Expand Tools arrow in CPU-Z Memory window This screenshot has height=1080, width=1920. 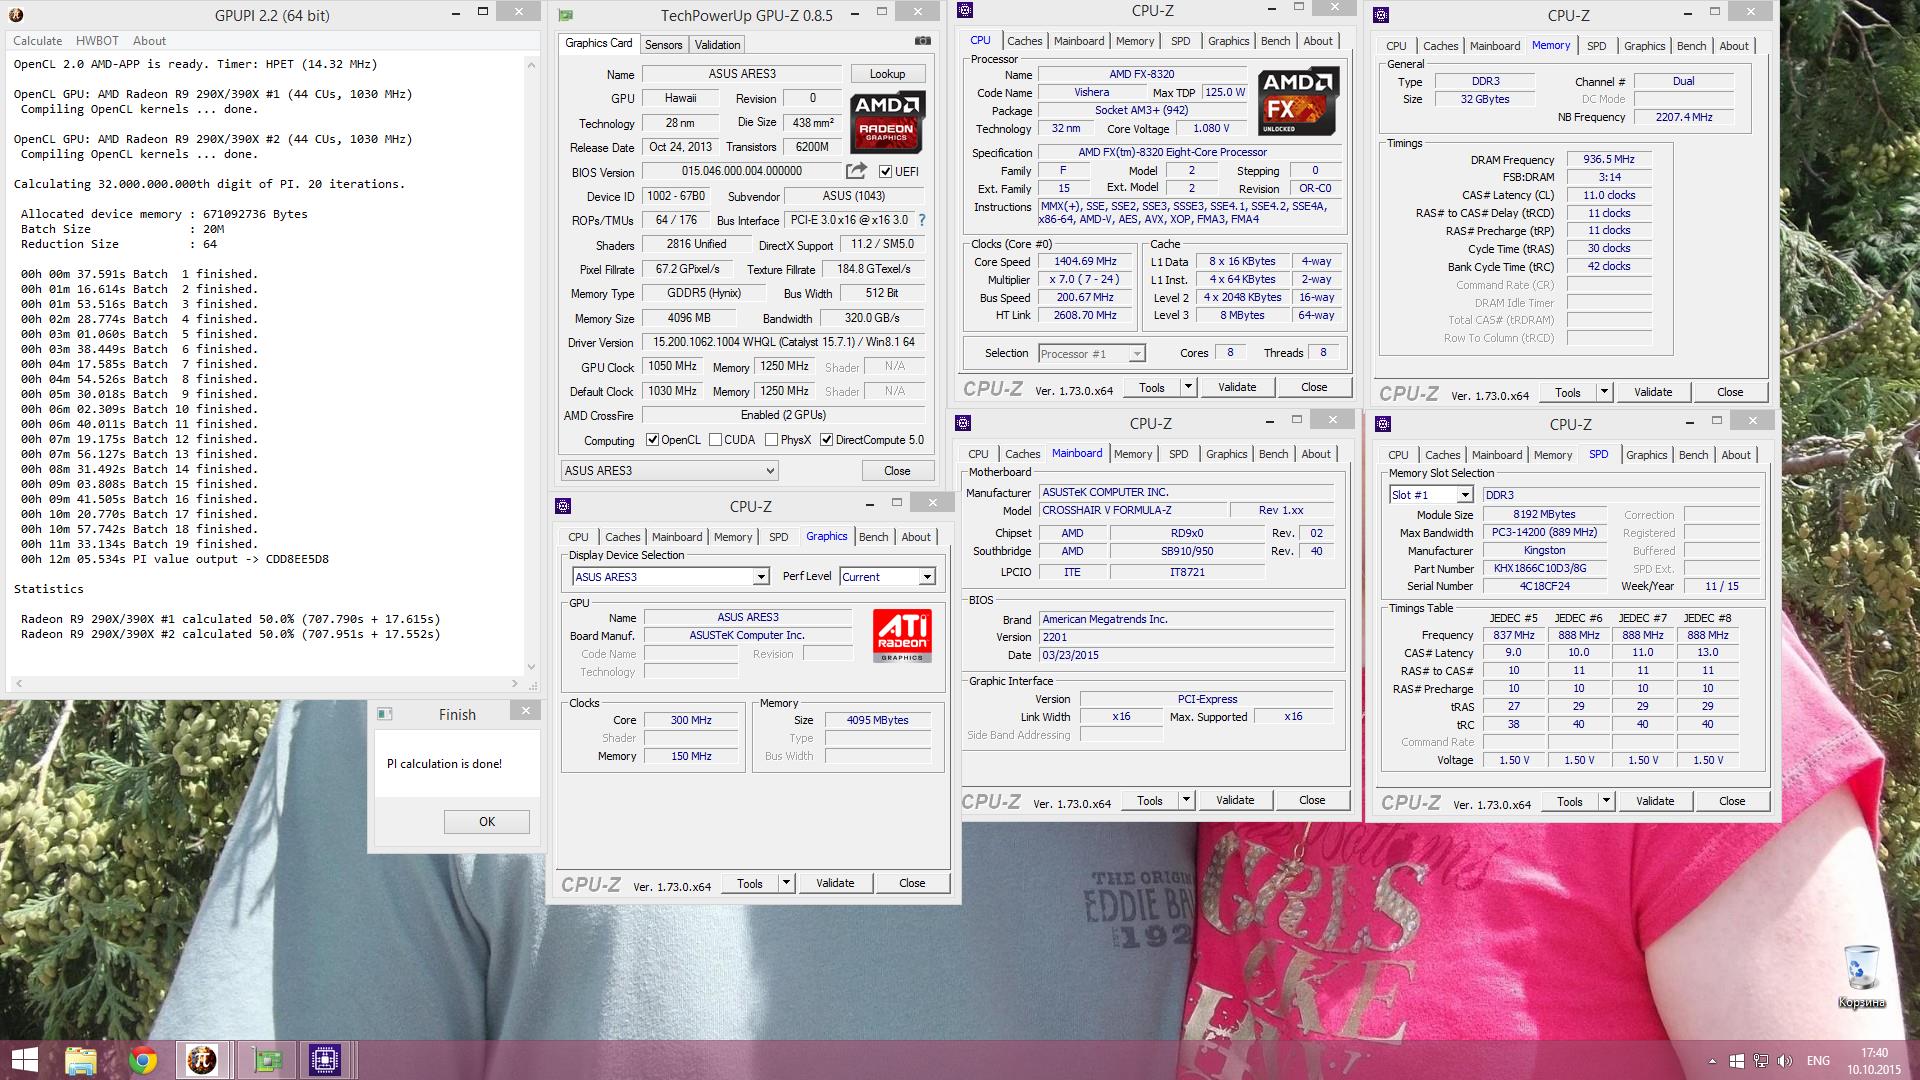click(1604, 392)
